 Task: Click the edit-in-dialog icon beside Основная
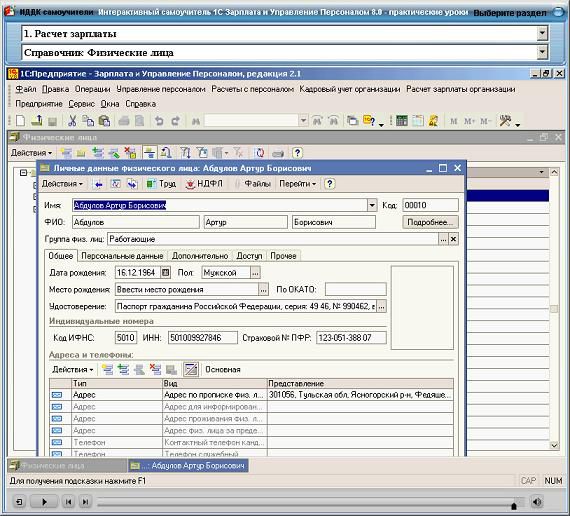click(x=191, y=369)
